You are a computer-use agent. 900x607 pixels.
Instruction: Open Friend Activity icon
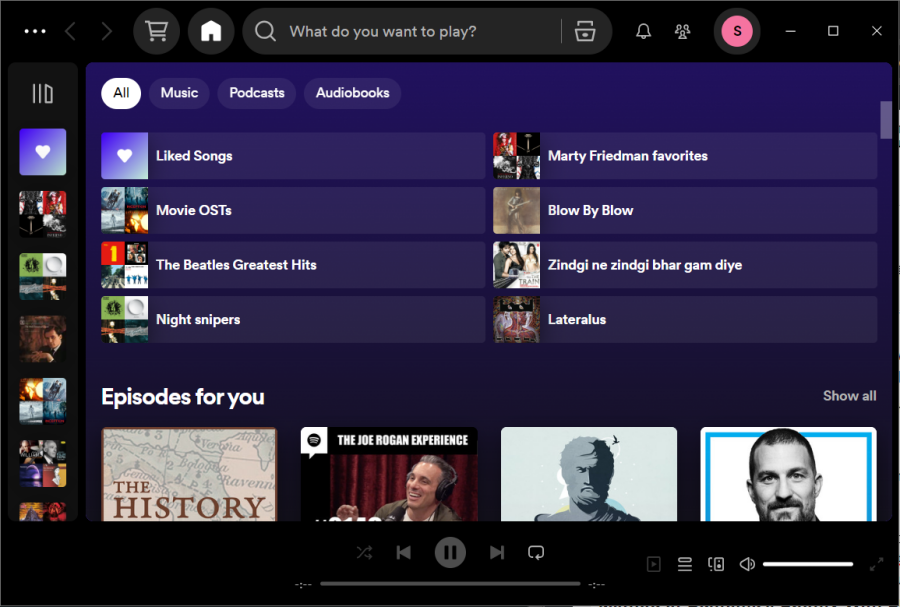click(x=683, y=31)
